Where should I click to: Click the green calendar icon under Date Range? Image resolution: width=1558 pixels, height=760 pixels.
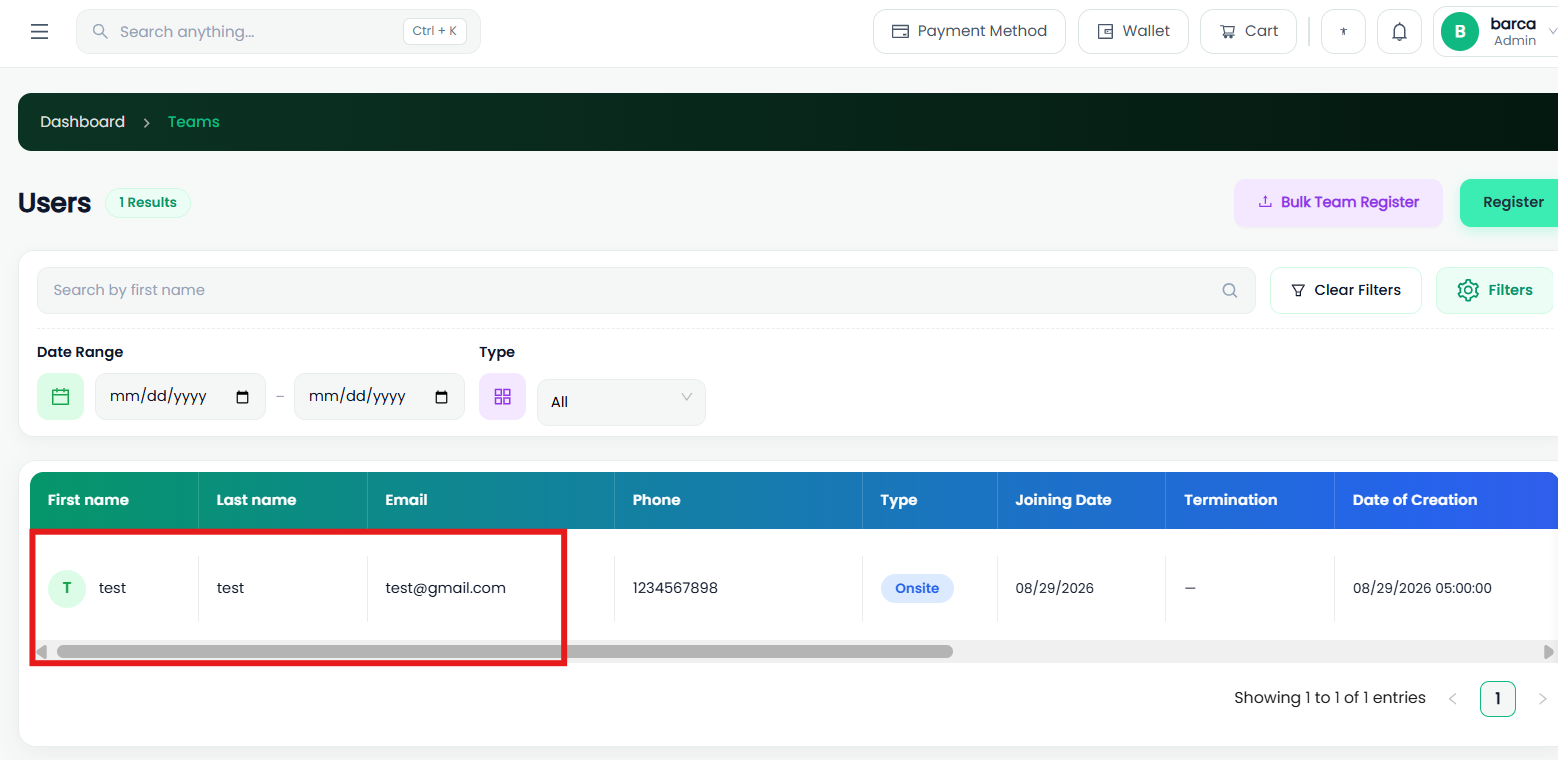(60, 397)
